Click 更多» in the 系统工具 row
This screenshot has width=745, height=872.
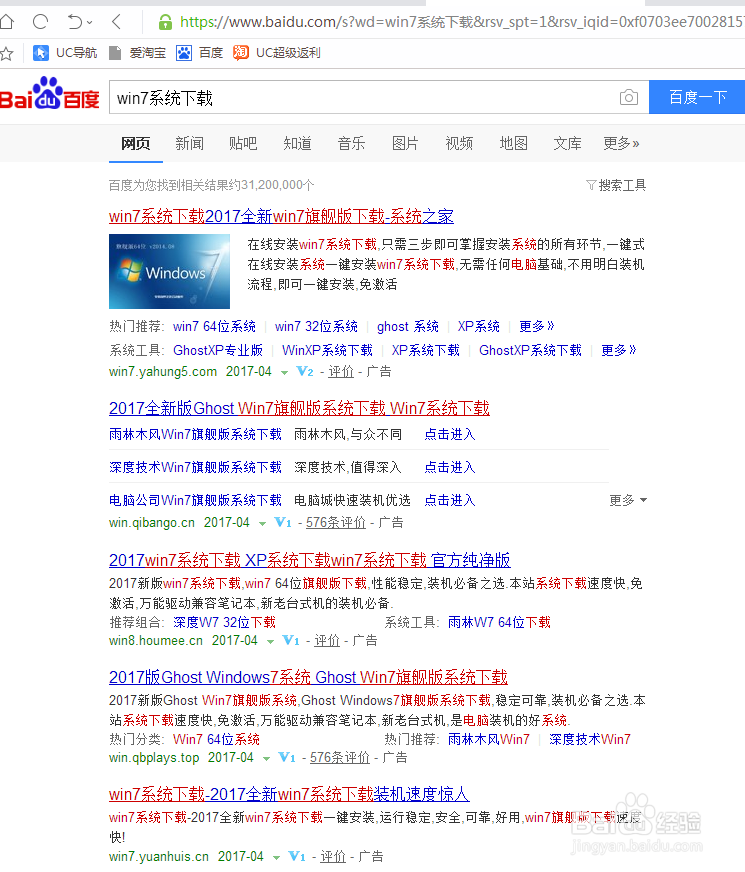coord(619,350)
